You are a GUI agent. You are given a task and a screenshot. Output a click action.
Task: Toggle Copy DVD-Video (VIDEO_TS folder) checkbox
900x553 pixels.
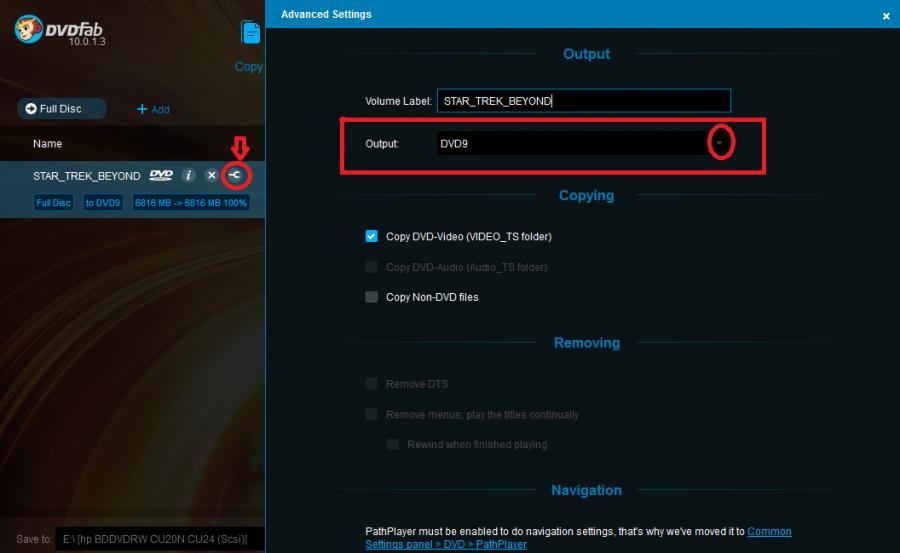tap(371, 236)
